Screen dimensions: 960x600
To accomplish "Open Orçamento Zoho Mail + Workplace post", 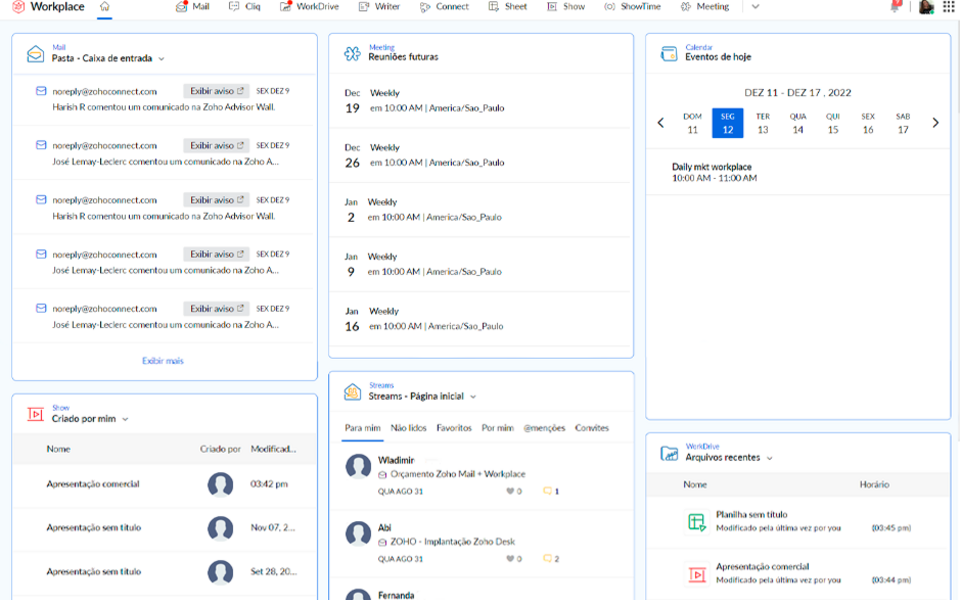I will coord(458,474).
